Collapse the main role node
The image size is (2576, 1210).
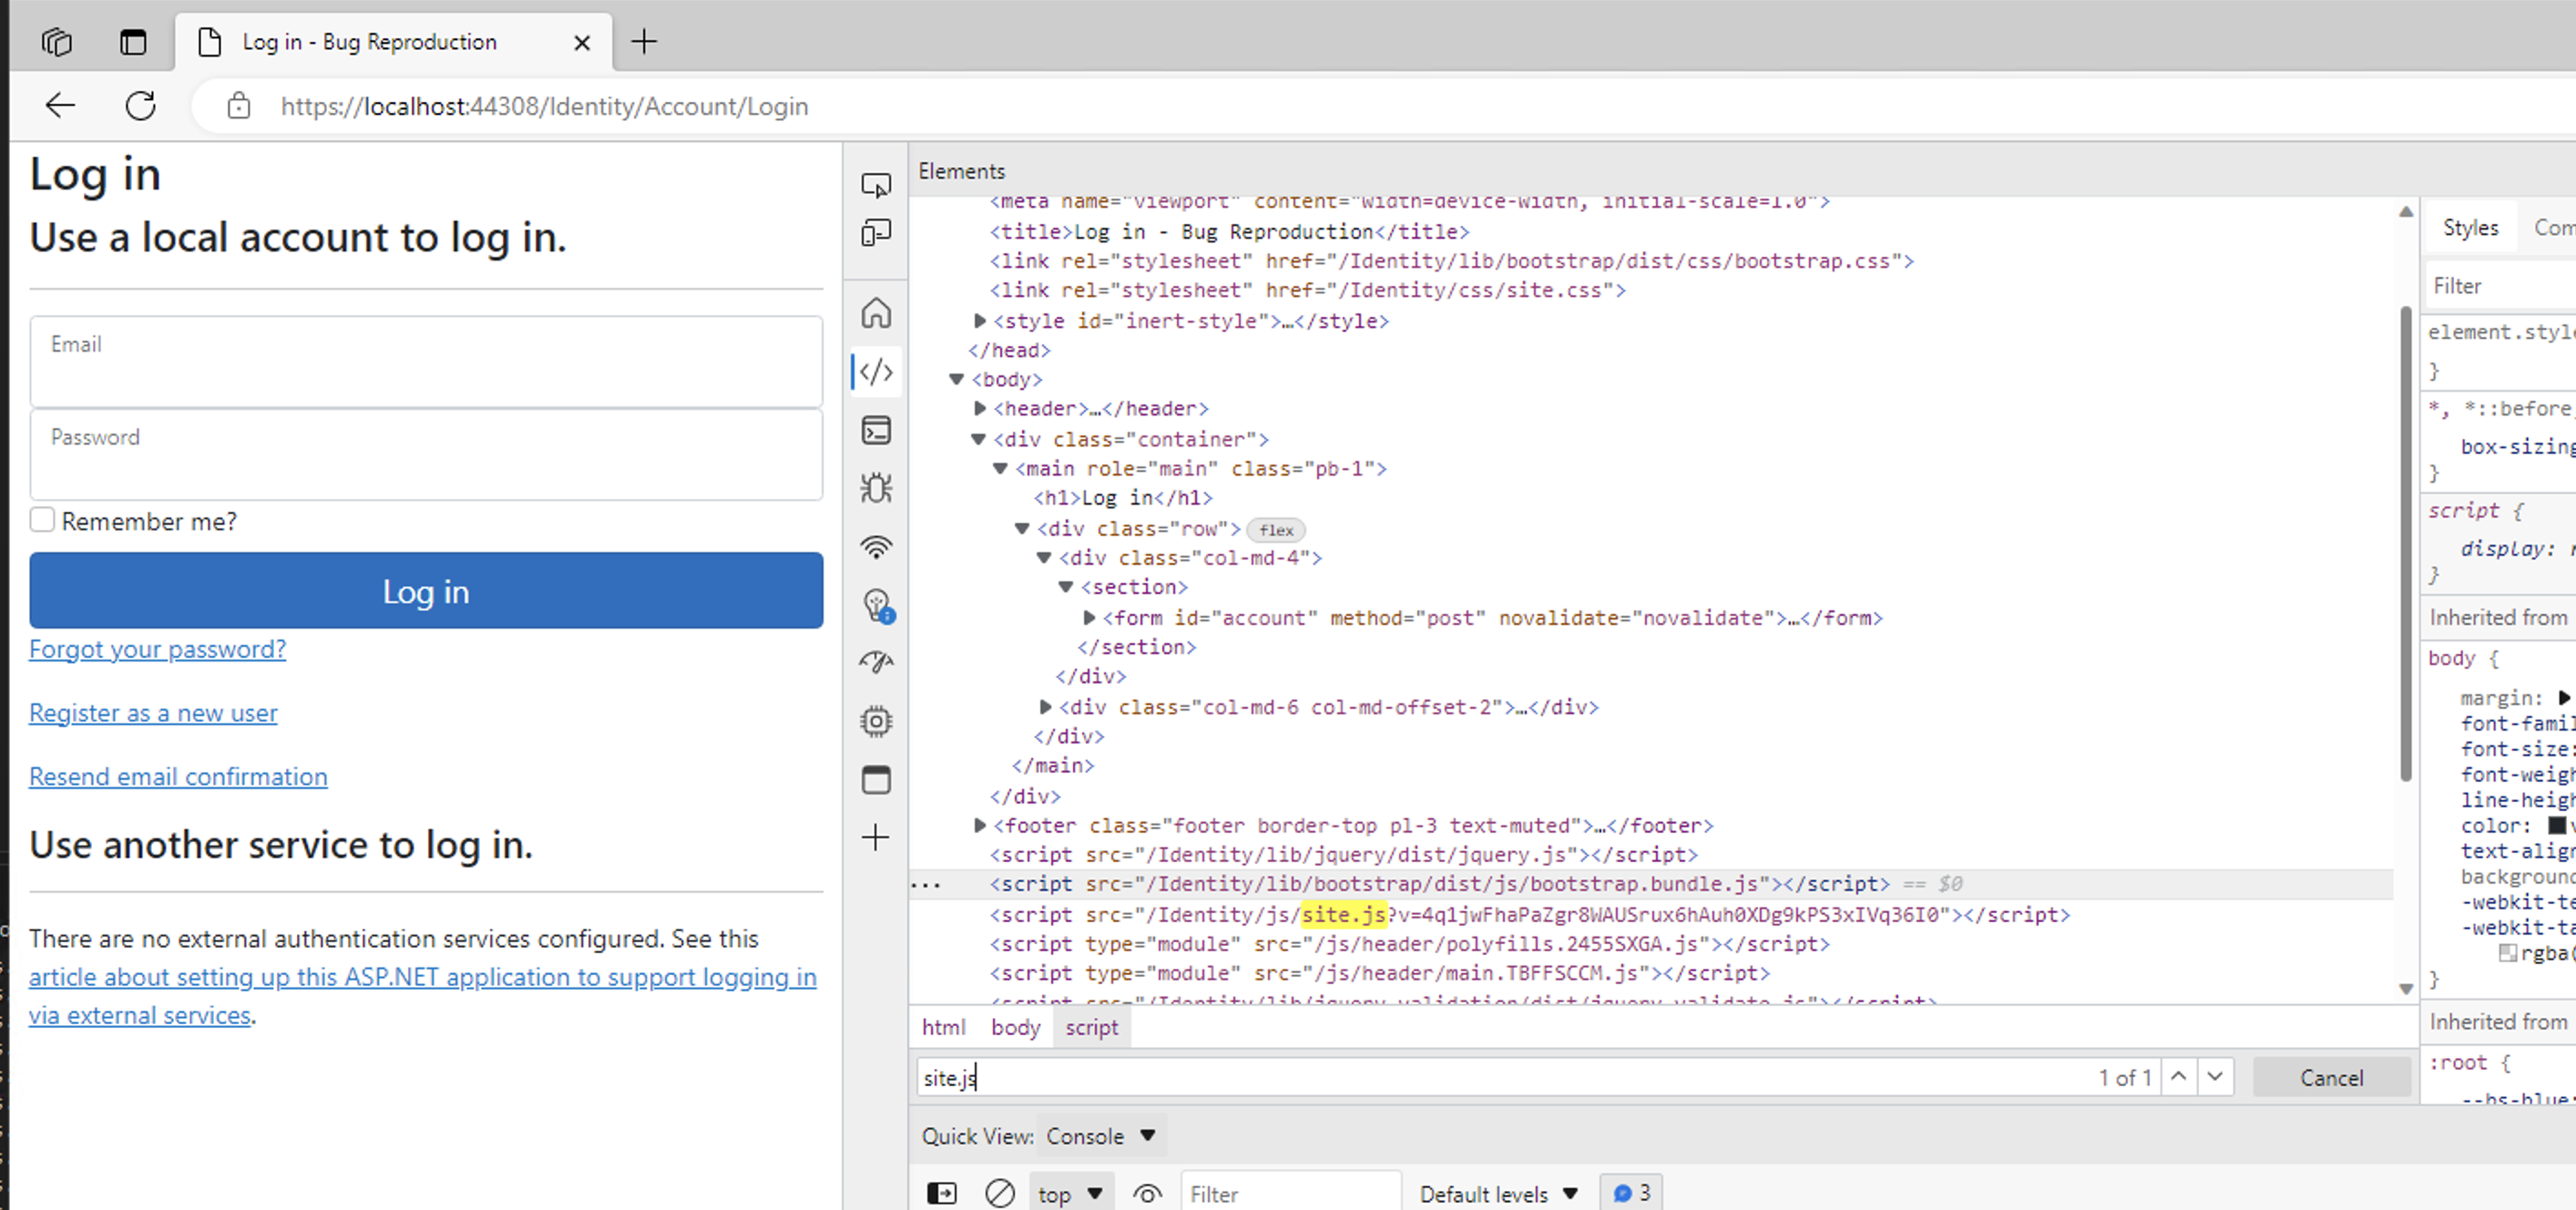click(x=1000, y=468)
